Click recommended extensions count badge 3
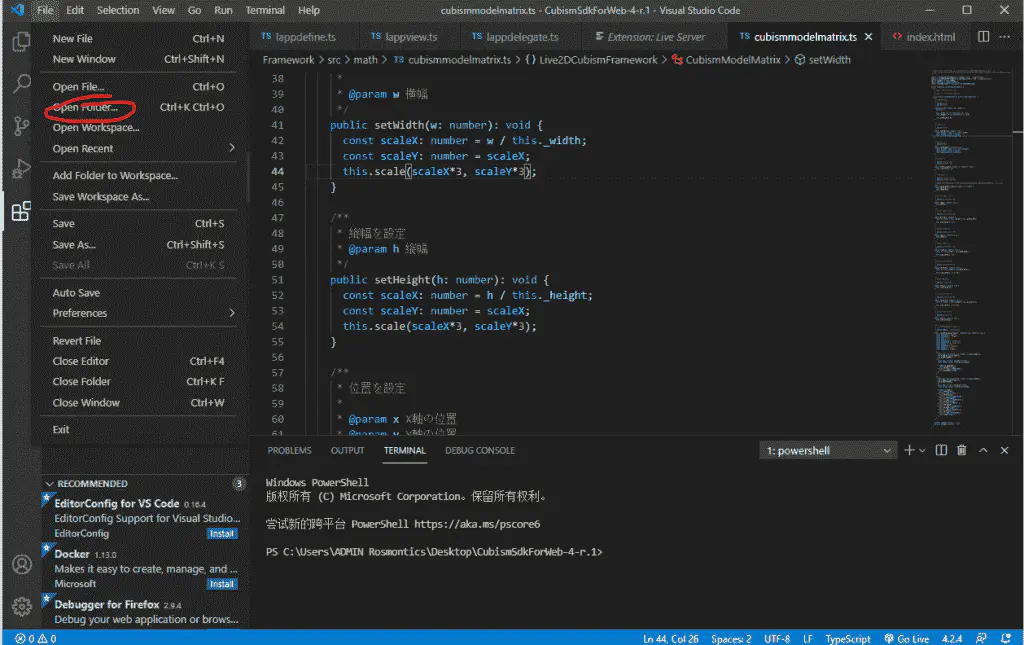The height and width of the screenshot is (645, 1024). (239, 484)
